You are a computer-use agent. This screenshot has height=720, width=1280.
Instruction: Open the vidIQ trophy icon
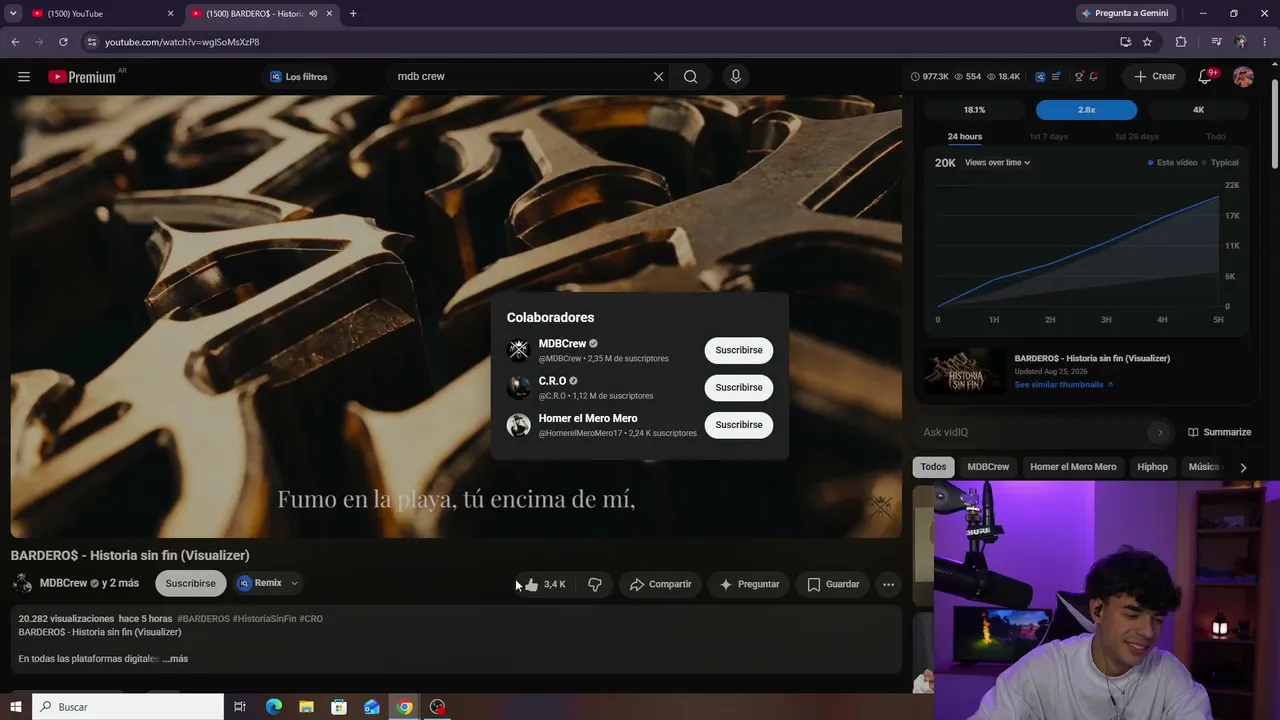pos(1078,77)
